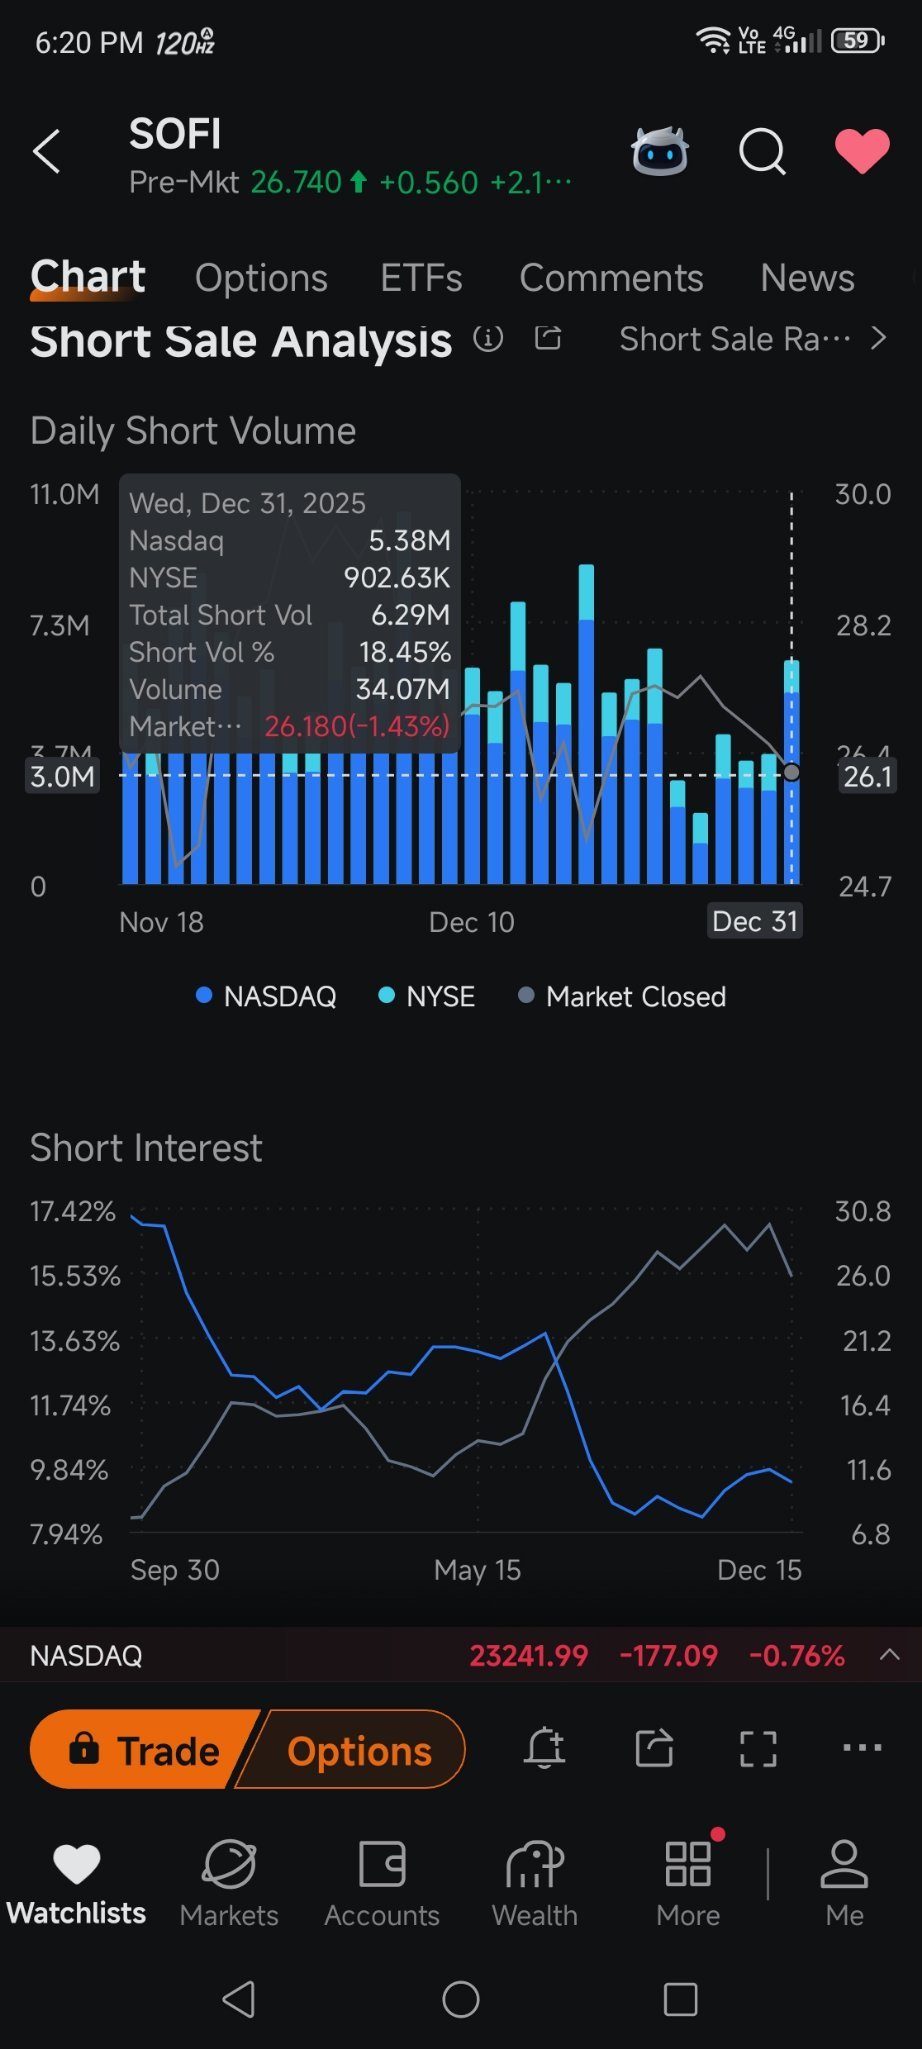Go back using the arrow beside SOFI
The height and width of the screenshot is (2049, 922).
(x=47, y=152)
